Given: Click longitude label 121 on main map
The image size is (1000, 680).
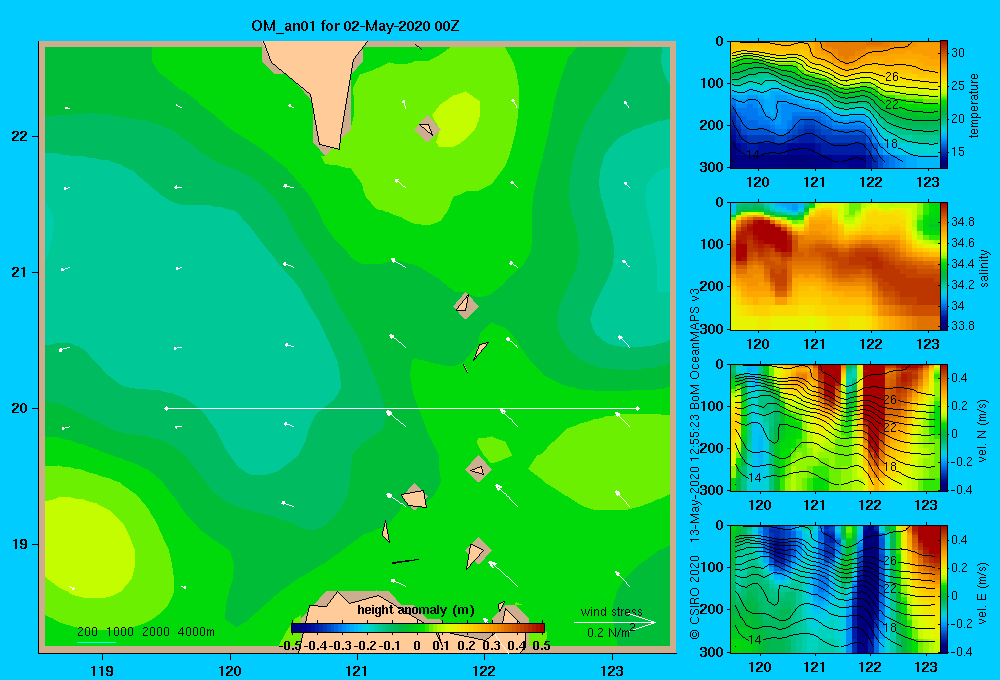Looking at the screenshot, I should point(357,670).
